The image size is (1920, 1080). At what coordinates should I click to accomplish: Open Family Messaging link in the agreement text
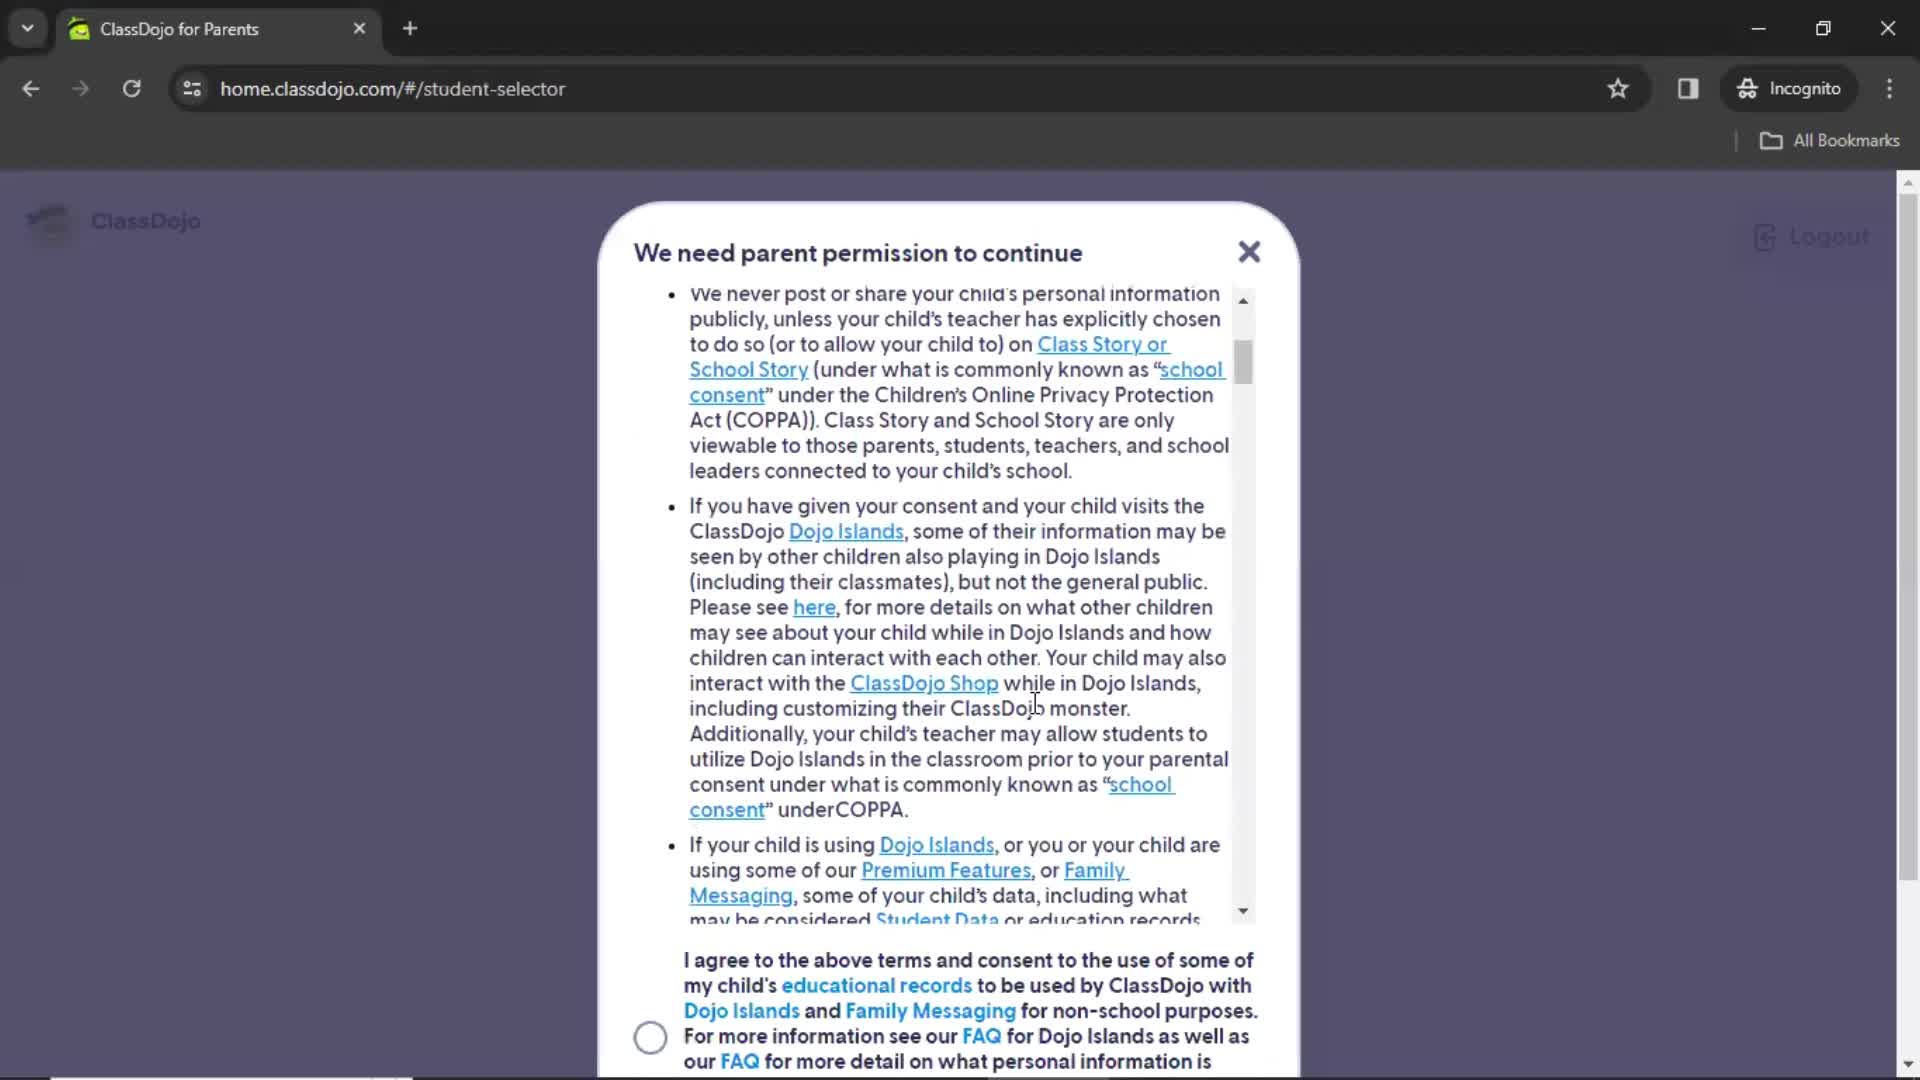click(930, 1011)
